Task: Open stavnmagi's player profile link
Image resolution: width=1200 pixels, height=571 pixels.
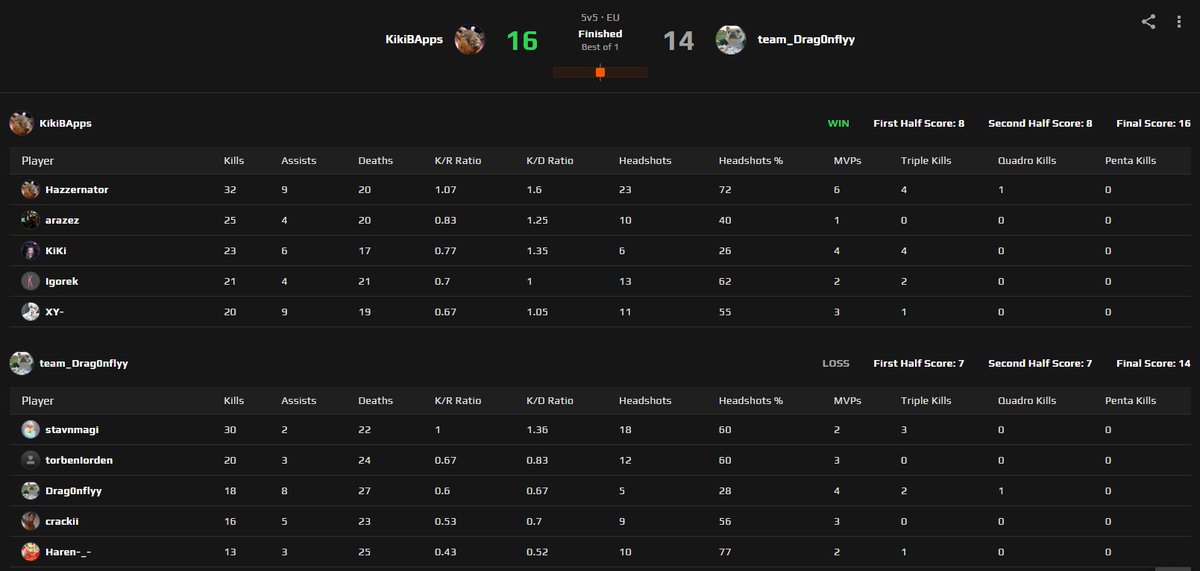Action: (72, 429)
